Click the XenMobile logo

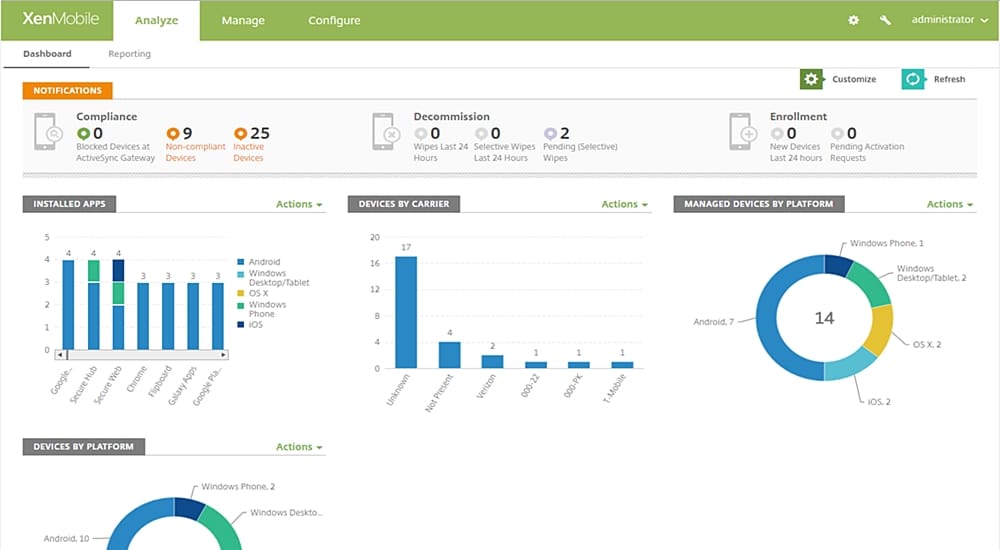[61, 19]
